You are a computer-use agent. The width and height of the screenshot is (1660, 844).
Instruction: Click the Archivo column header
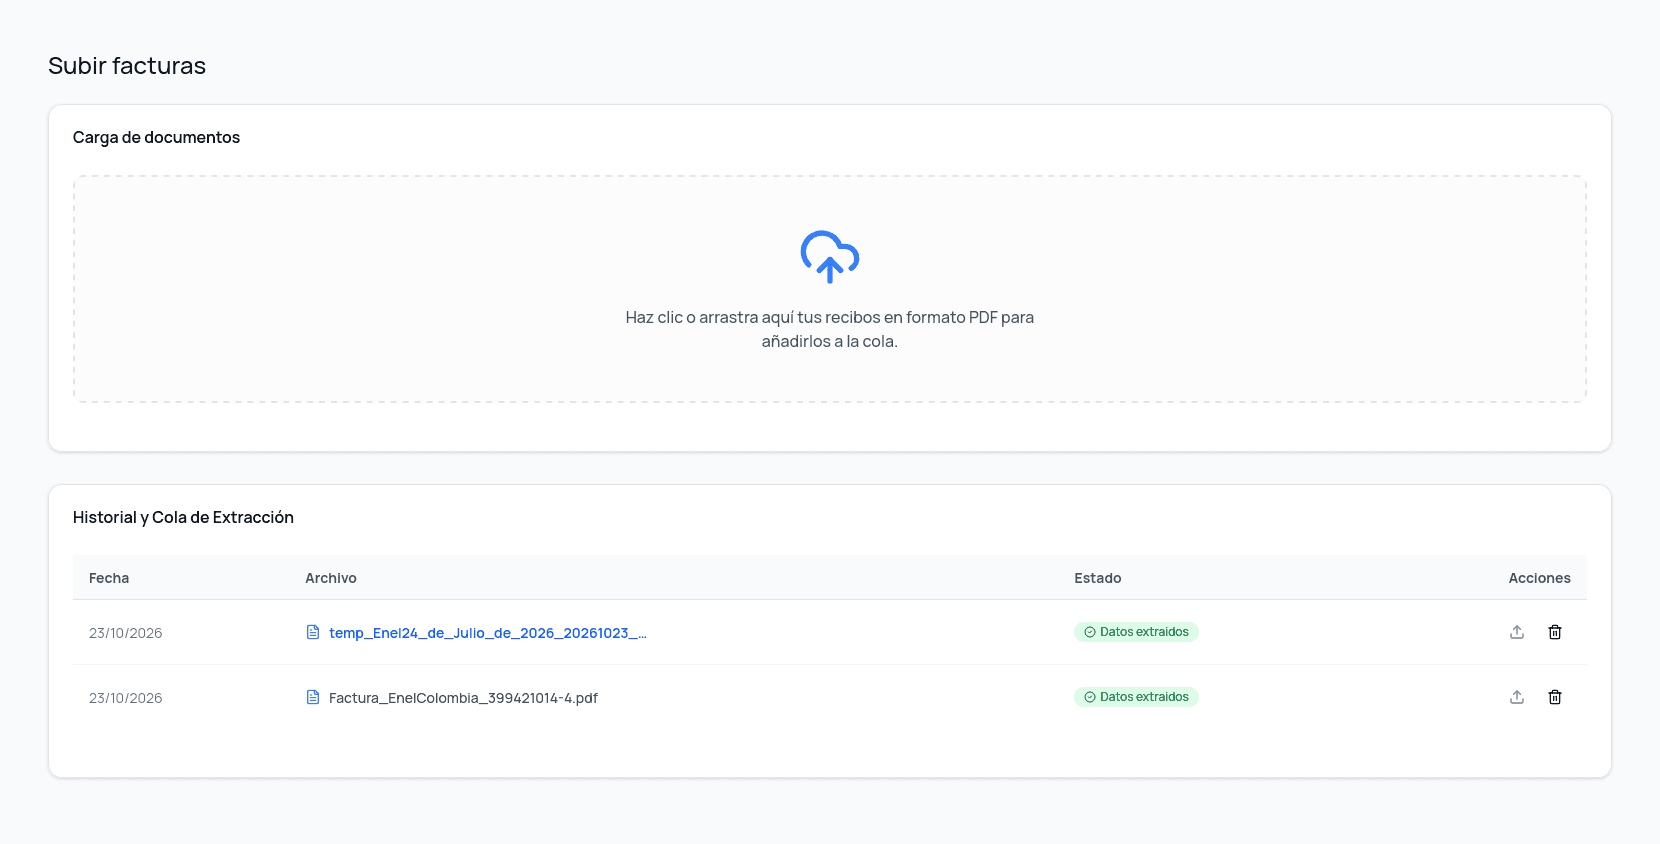pyautogui.click(x=331, y=578)
